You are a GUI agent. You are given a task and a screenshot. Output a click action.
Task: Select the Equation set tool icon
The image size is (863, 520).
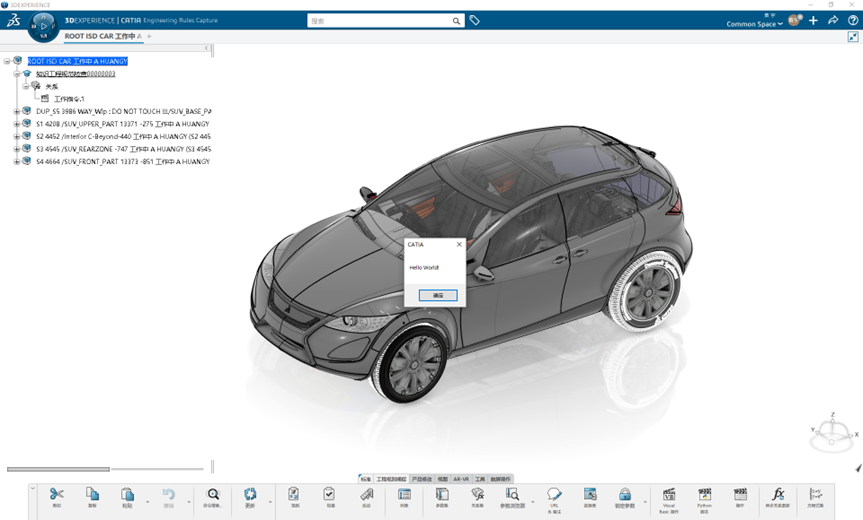point(815,494)
